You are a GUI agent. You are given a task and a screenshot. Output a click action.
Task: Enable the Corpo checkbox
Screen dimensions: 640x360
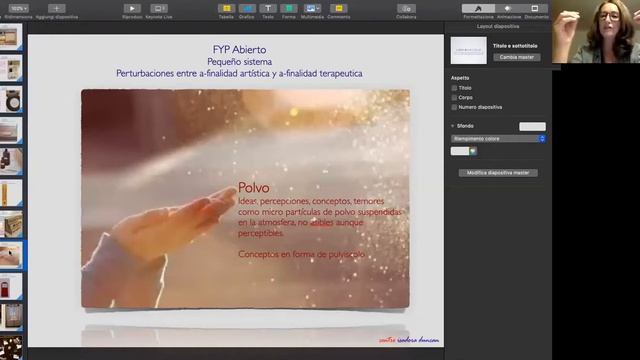coord(454,98)
